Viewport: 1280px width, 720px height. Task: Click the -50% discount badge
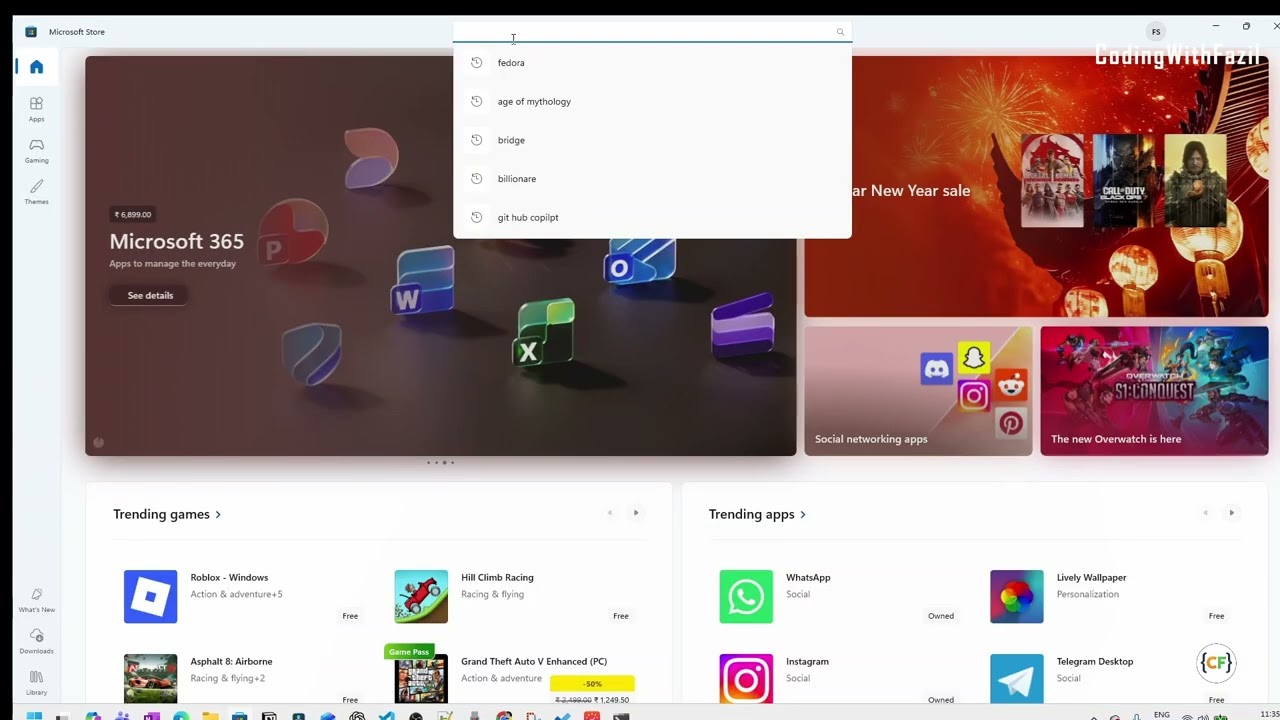593,684
